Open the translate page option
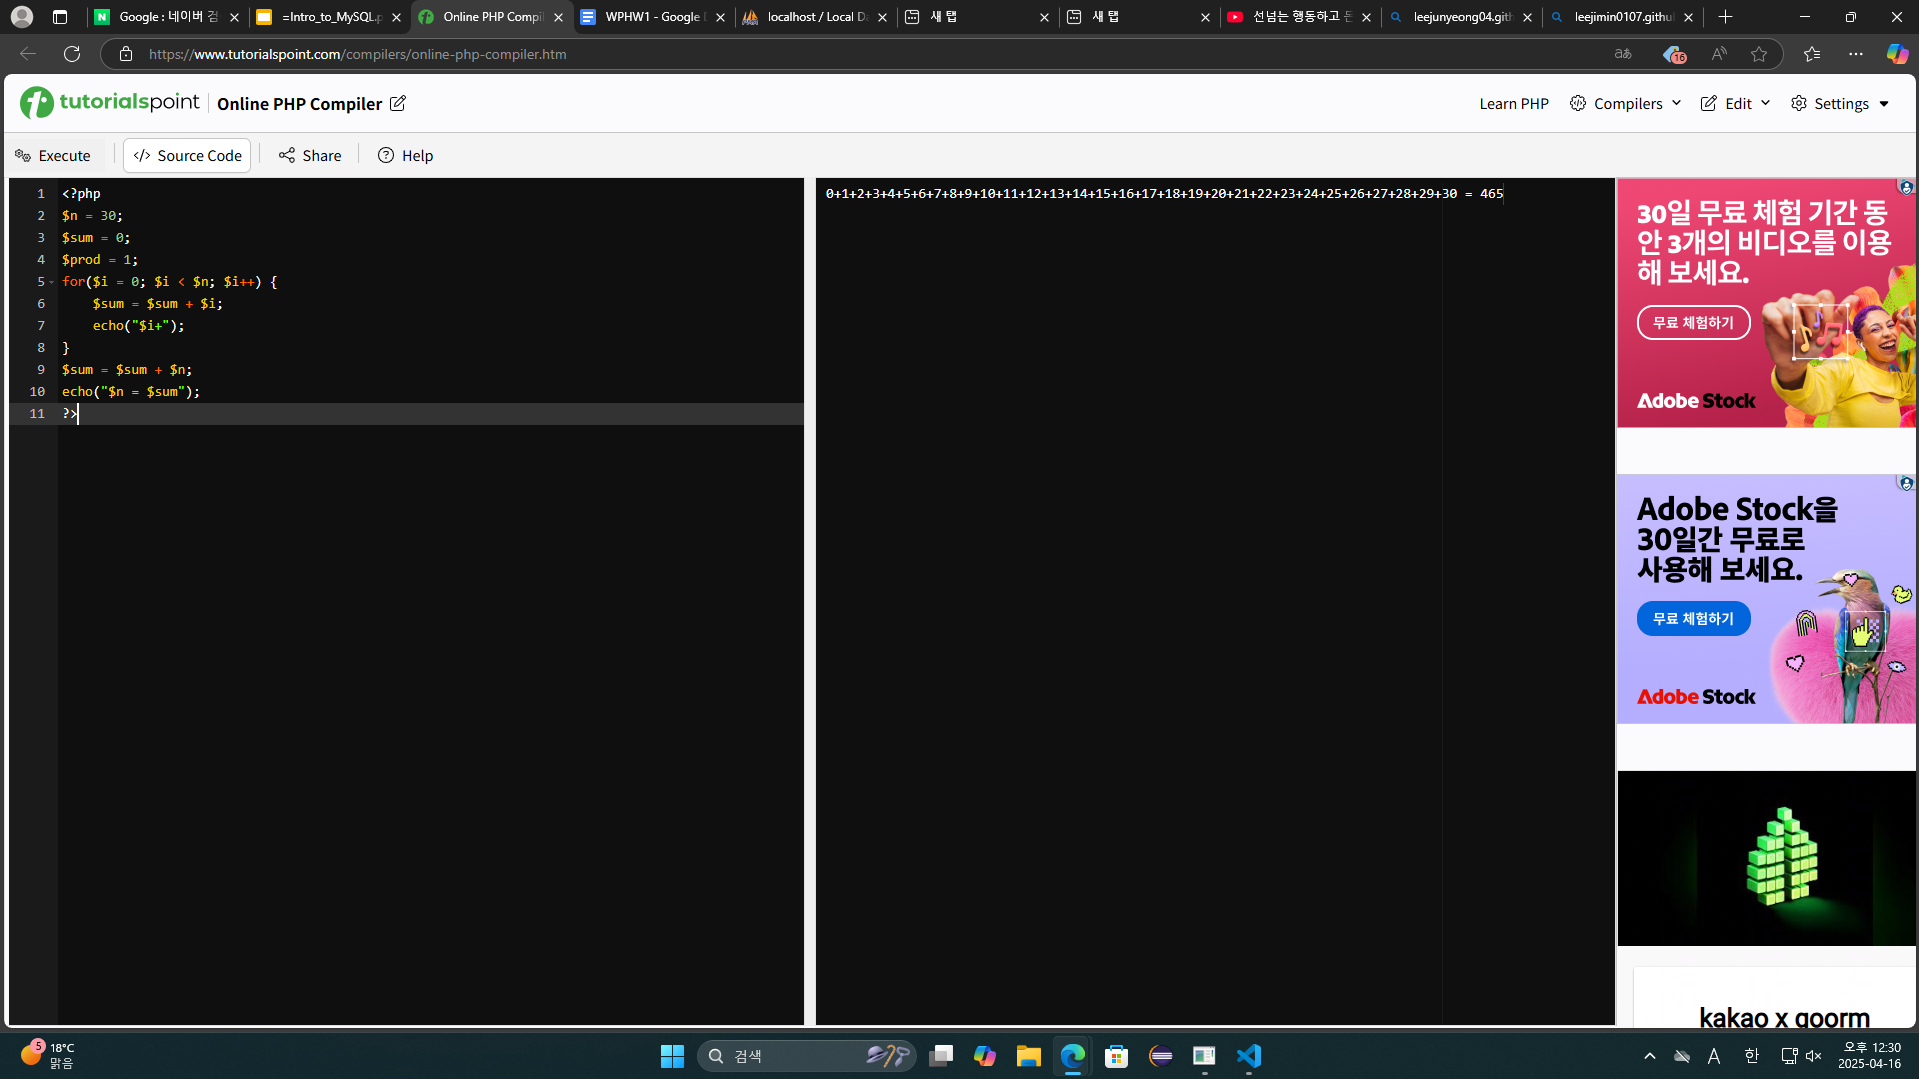The image size is (1919, 1079). [x=1622, y=54]
